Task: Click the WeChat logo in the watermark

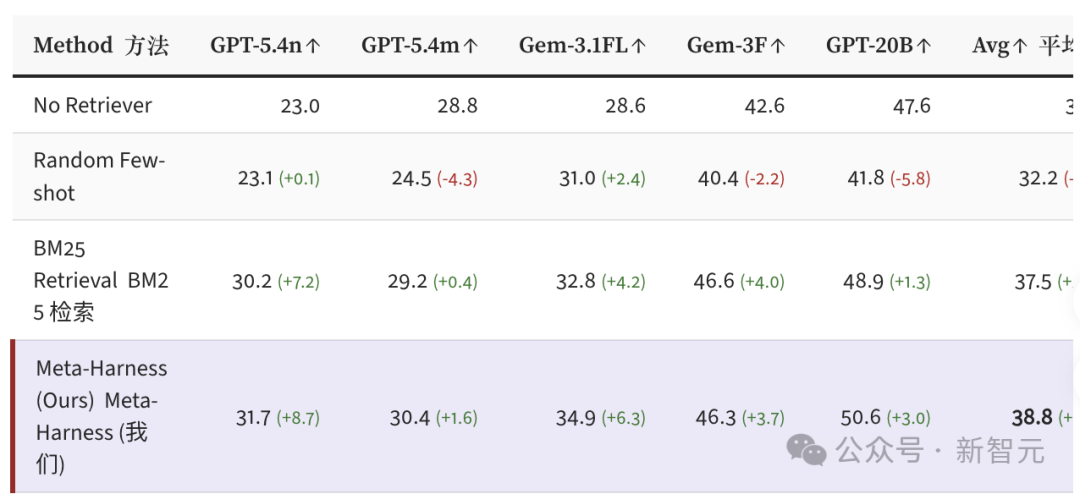Action: click(807, 450)
